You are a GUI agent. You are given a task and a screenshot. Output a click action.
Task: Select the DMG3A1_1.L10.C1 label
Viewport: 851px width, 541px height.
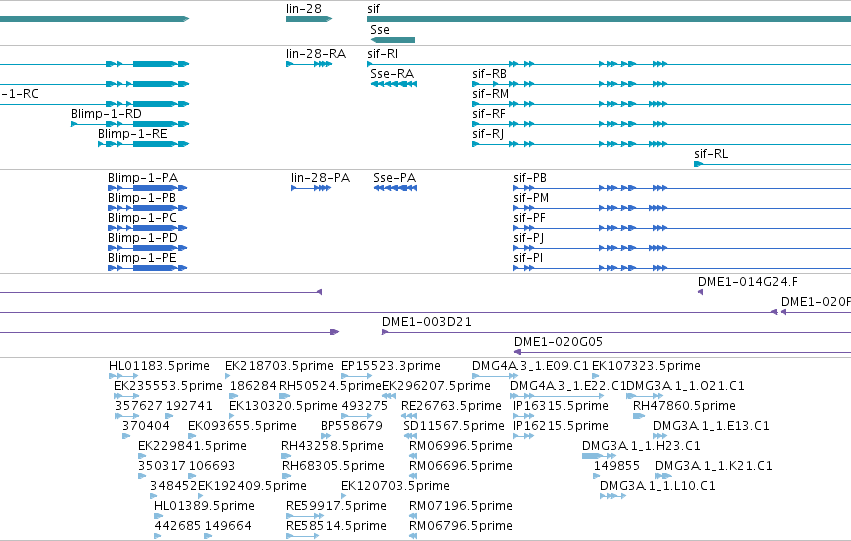pos(658,487)
